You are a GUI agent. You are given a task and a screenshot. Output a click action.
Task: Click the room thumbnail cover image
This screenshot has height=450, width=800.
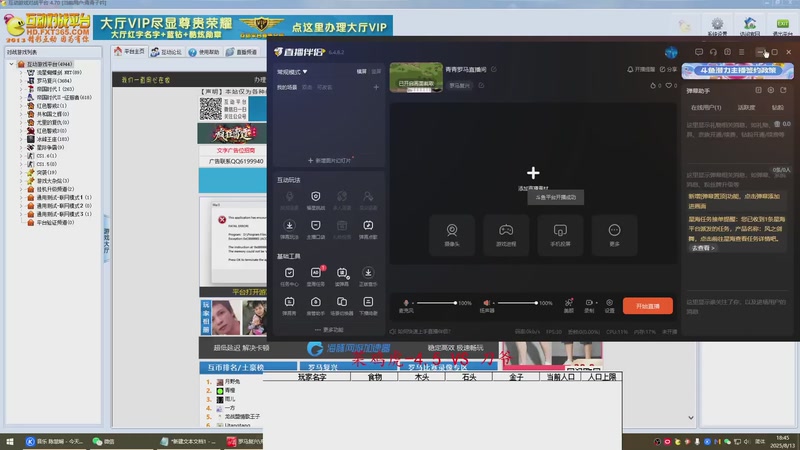click(x=416, y=77)
